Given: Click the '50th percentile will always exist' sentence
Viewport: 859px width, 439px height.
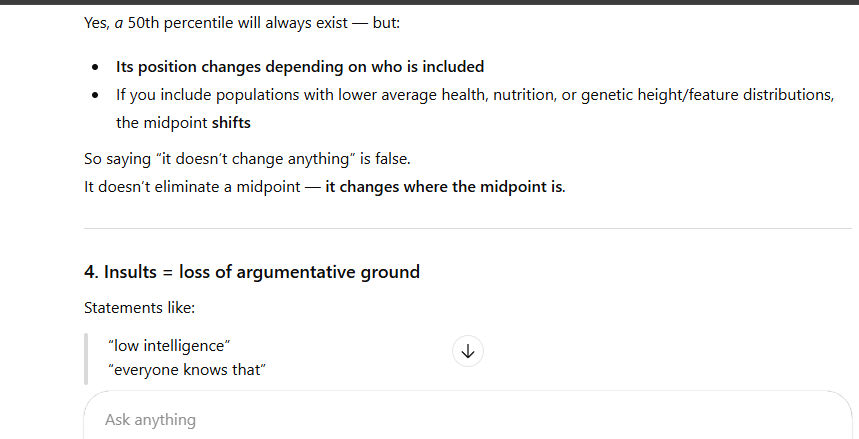Looking at the screenshot, I should pyautogui.click(x=242, y=23).
